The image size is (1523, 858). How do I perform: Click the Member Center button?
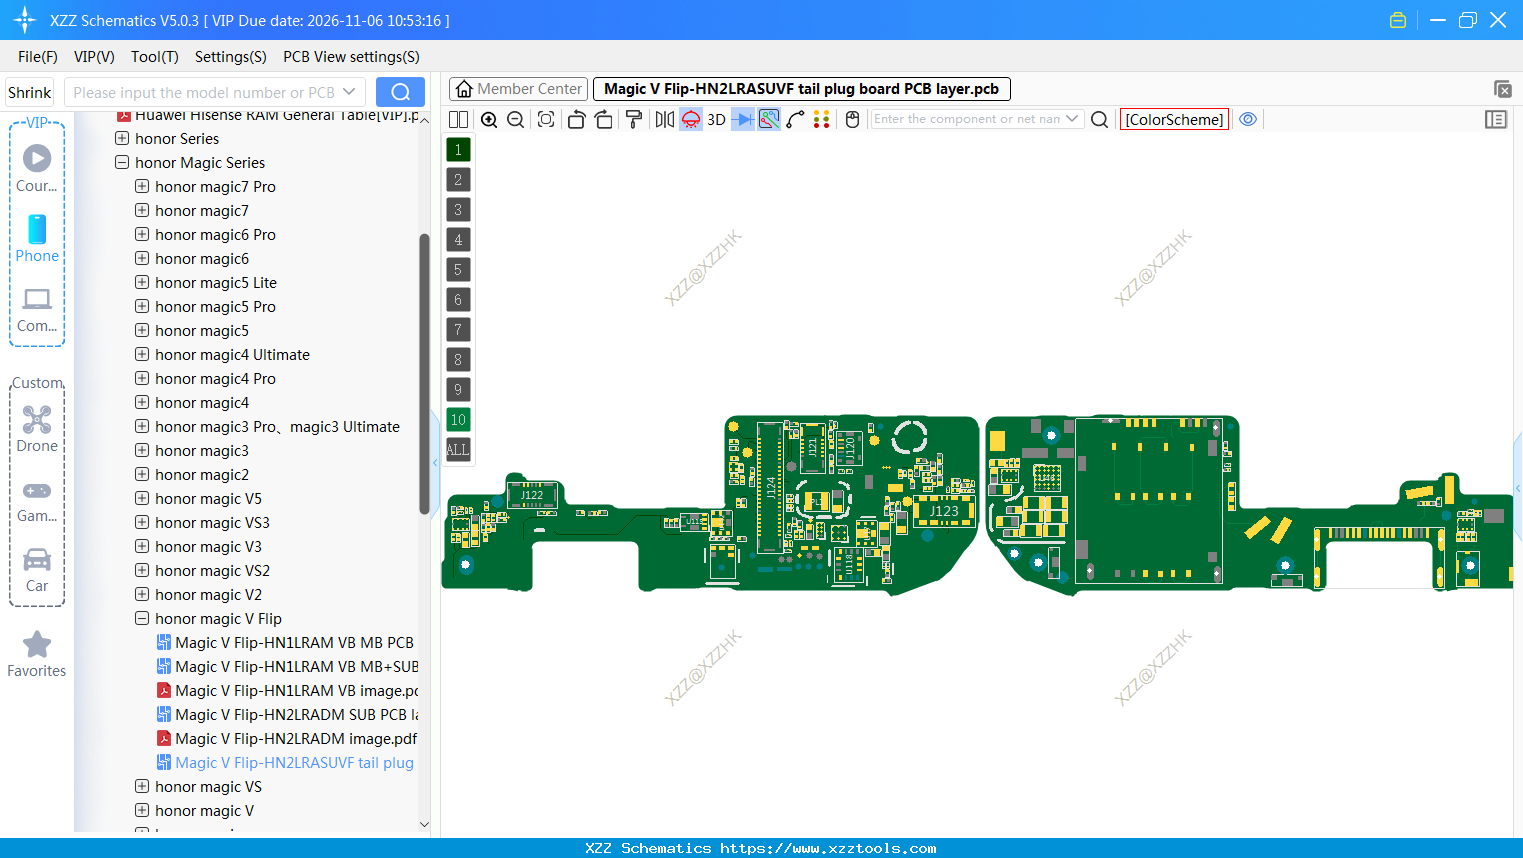click(518, 88)
